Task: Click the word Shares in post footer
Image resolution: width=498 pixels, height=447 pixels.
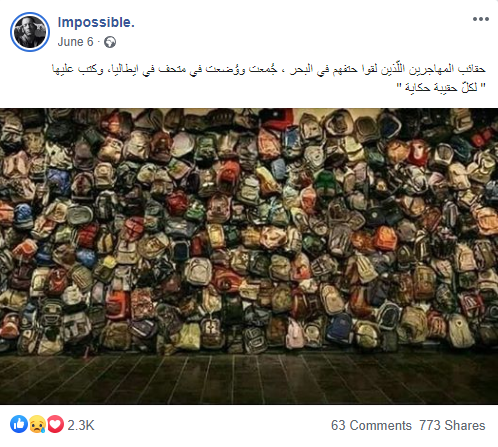Action: (465, 425)
